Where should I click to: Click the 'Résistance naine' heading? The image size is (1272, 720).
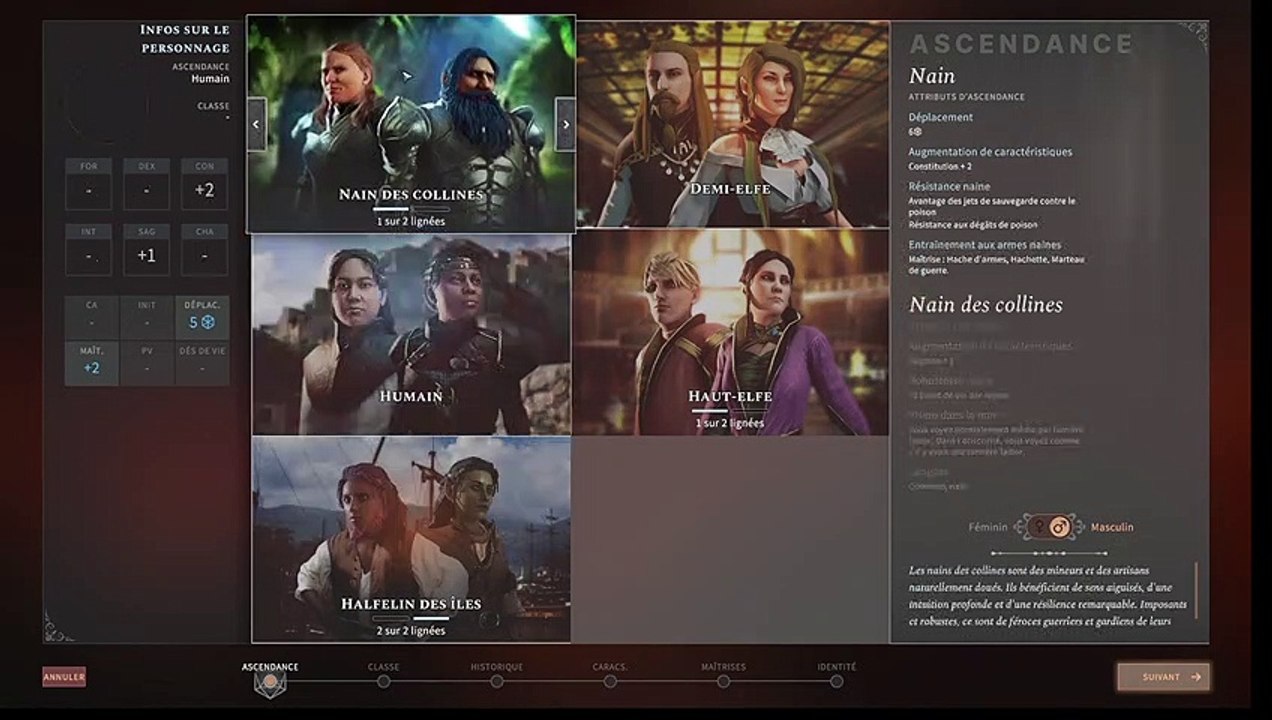(949, 186)
